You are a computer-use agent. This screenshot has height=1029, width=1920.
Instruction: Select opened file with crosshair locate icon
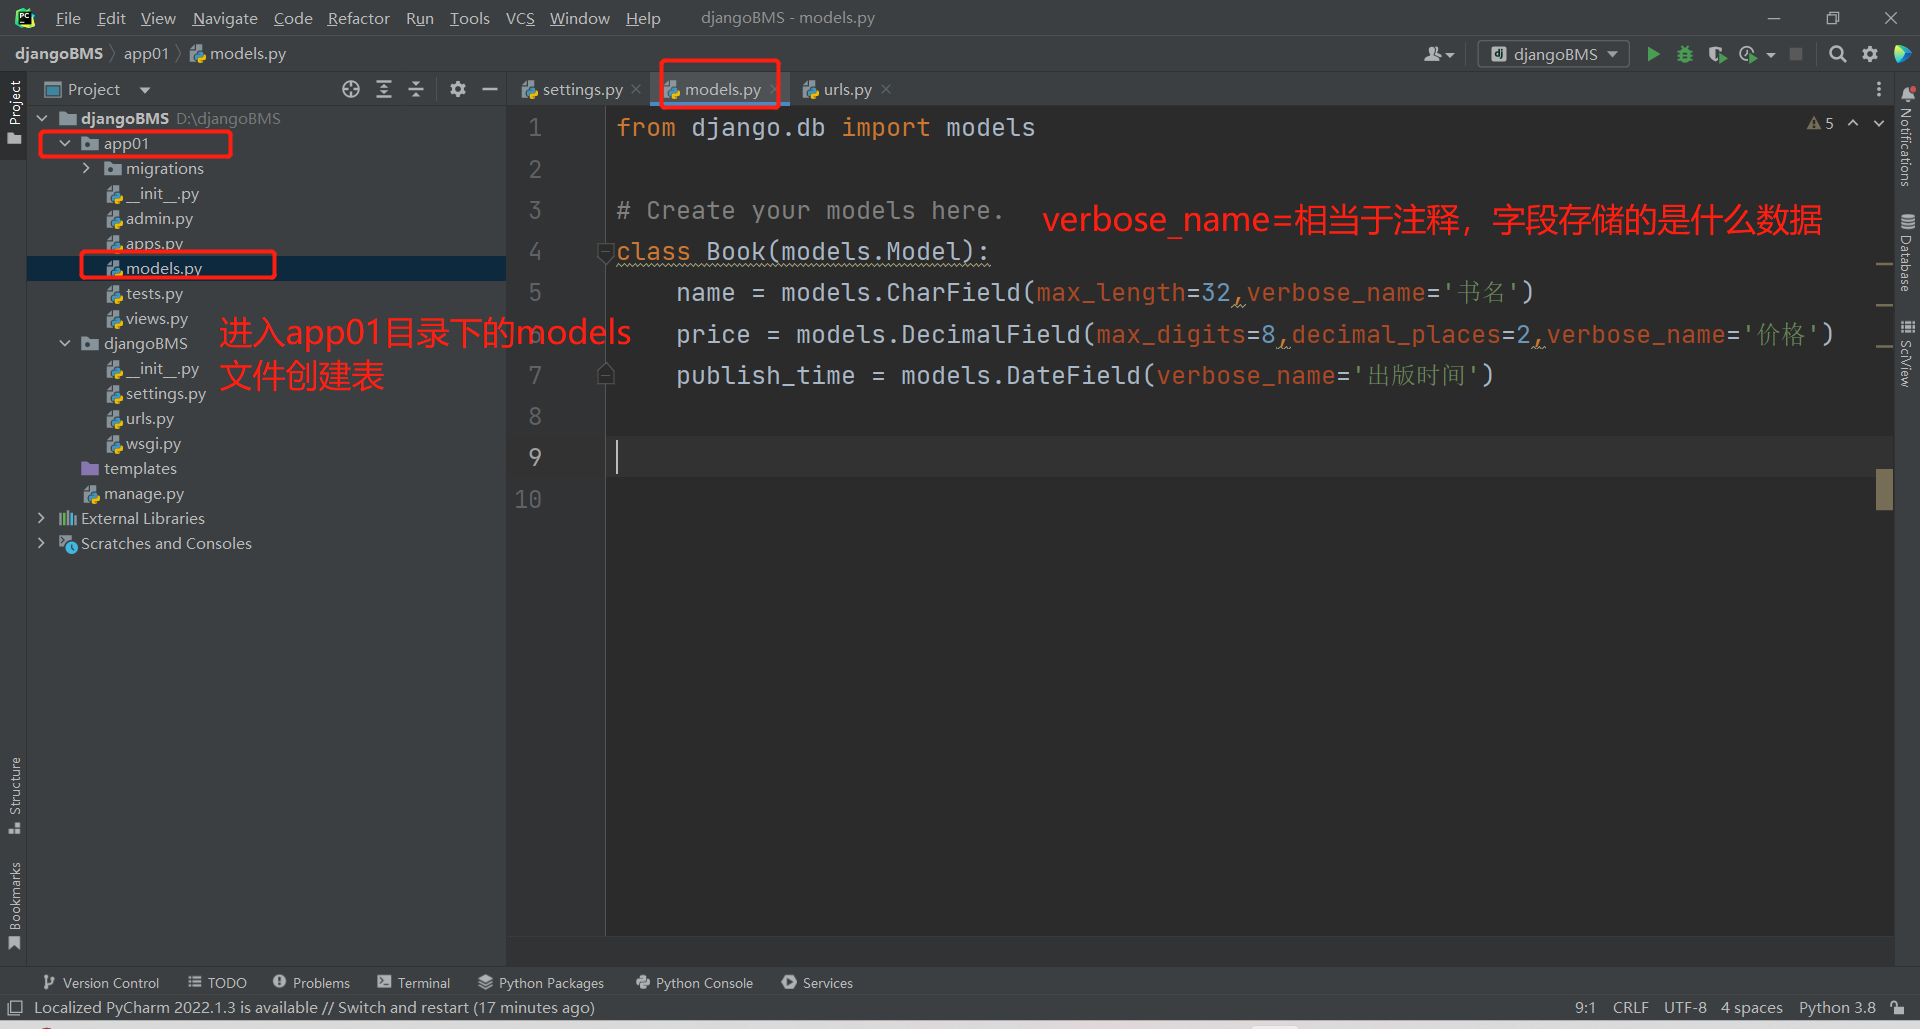tap(351, 89)
